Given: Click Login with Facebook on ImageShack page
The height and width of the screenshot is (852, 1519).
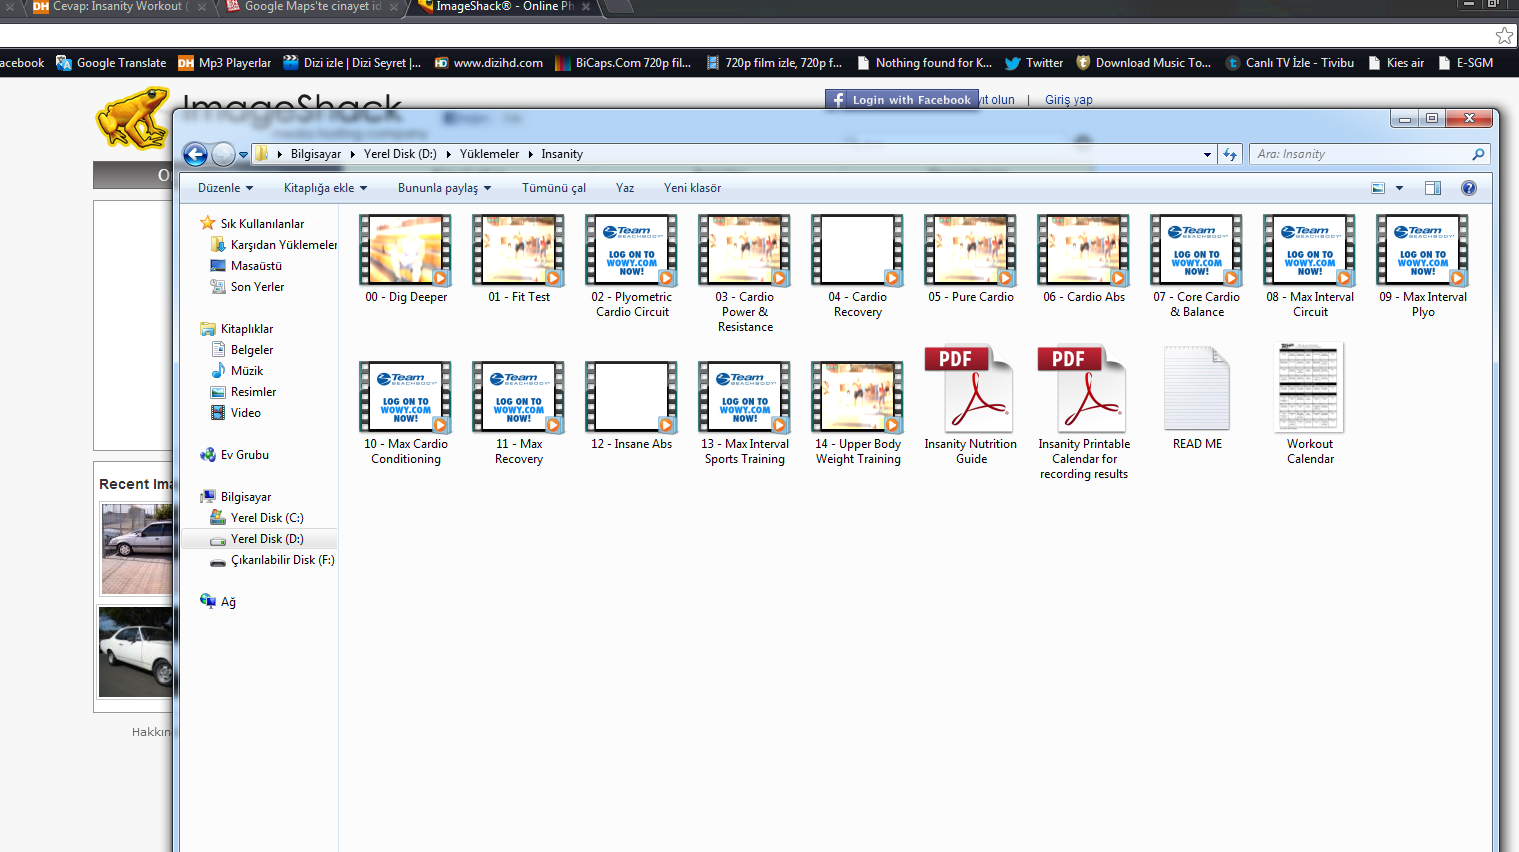Looking at the screenshot, I should click(902, 100).
